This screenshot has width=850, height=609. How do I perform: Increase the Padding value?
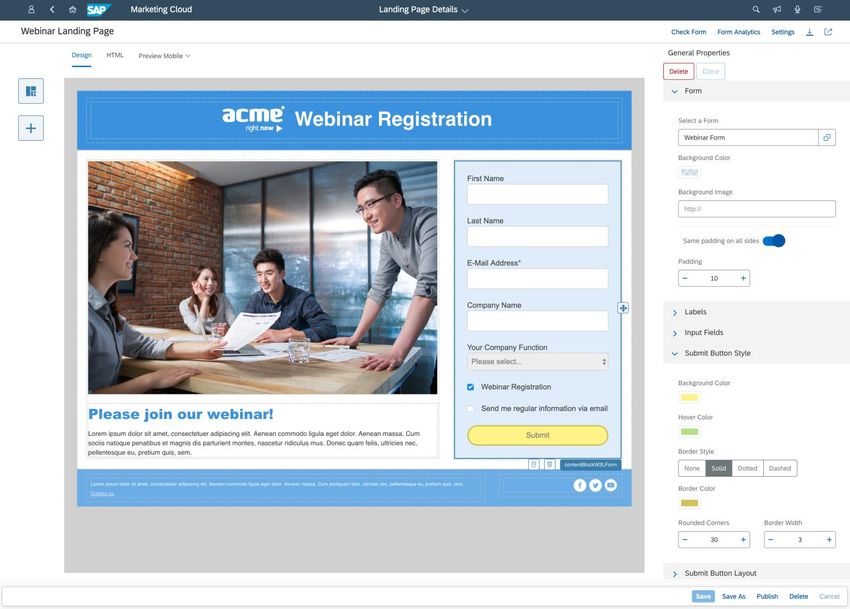[743, 278]
